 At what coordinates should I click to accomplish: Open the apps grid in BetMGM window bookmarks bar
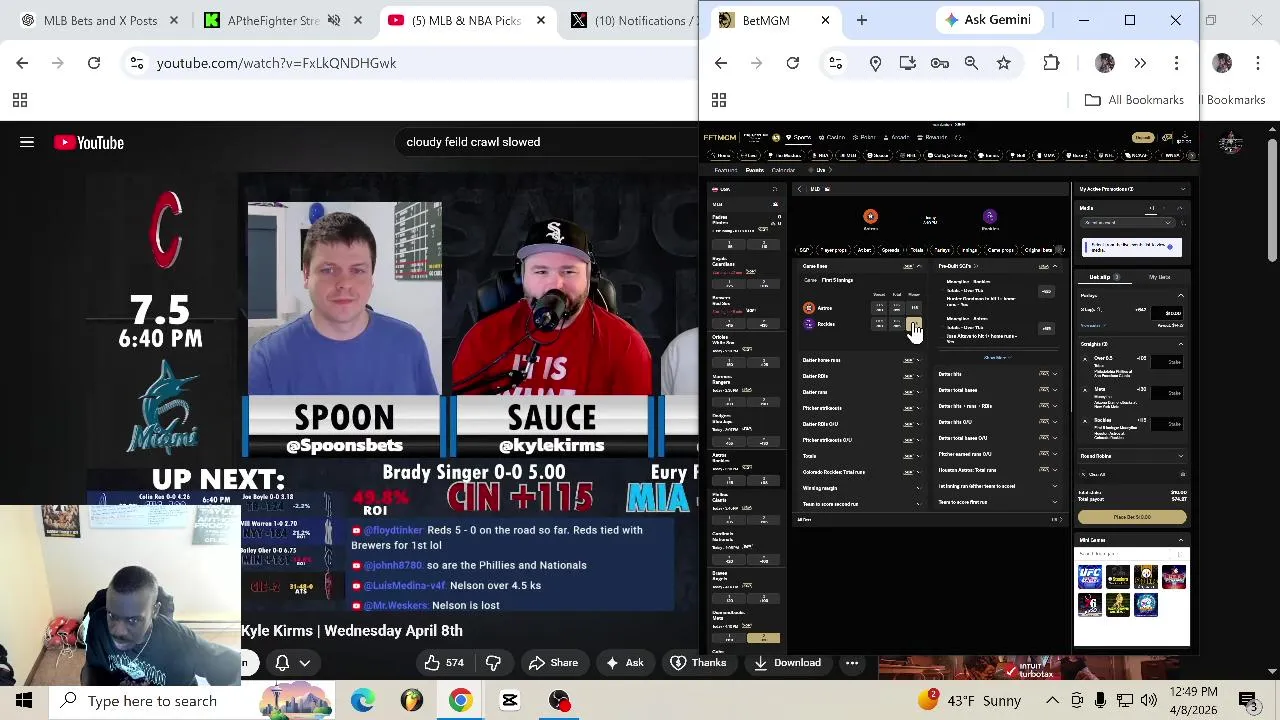tap(718, 100)
